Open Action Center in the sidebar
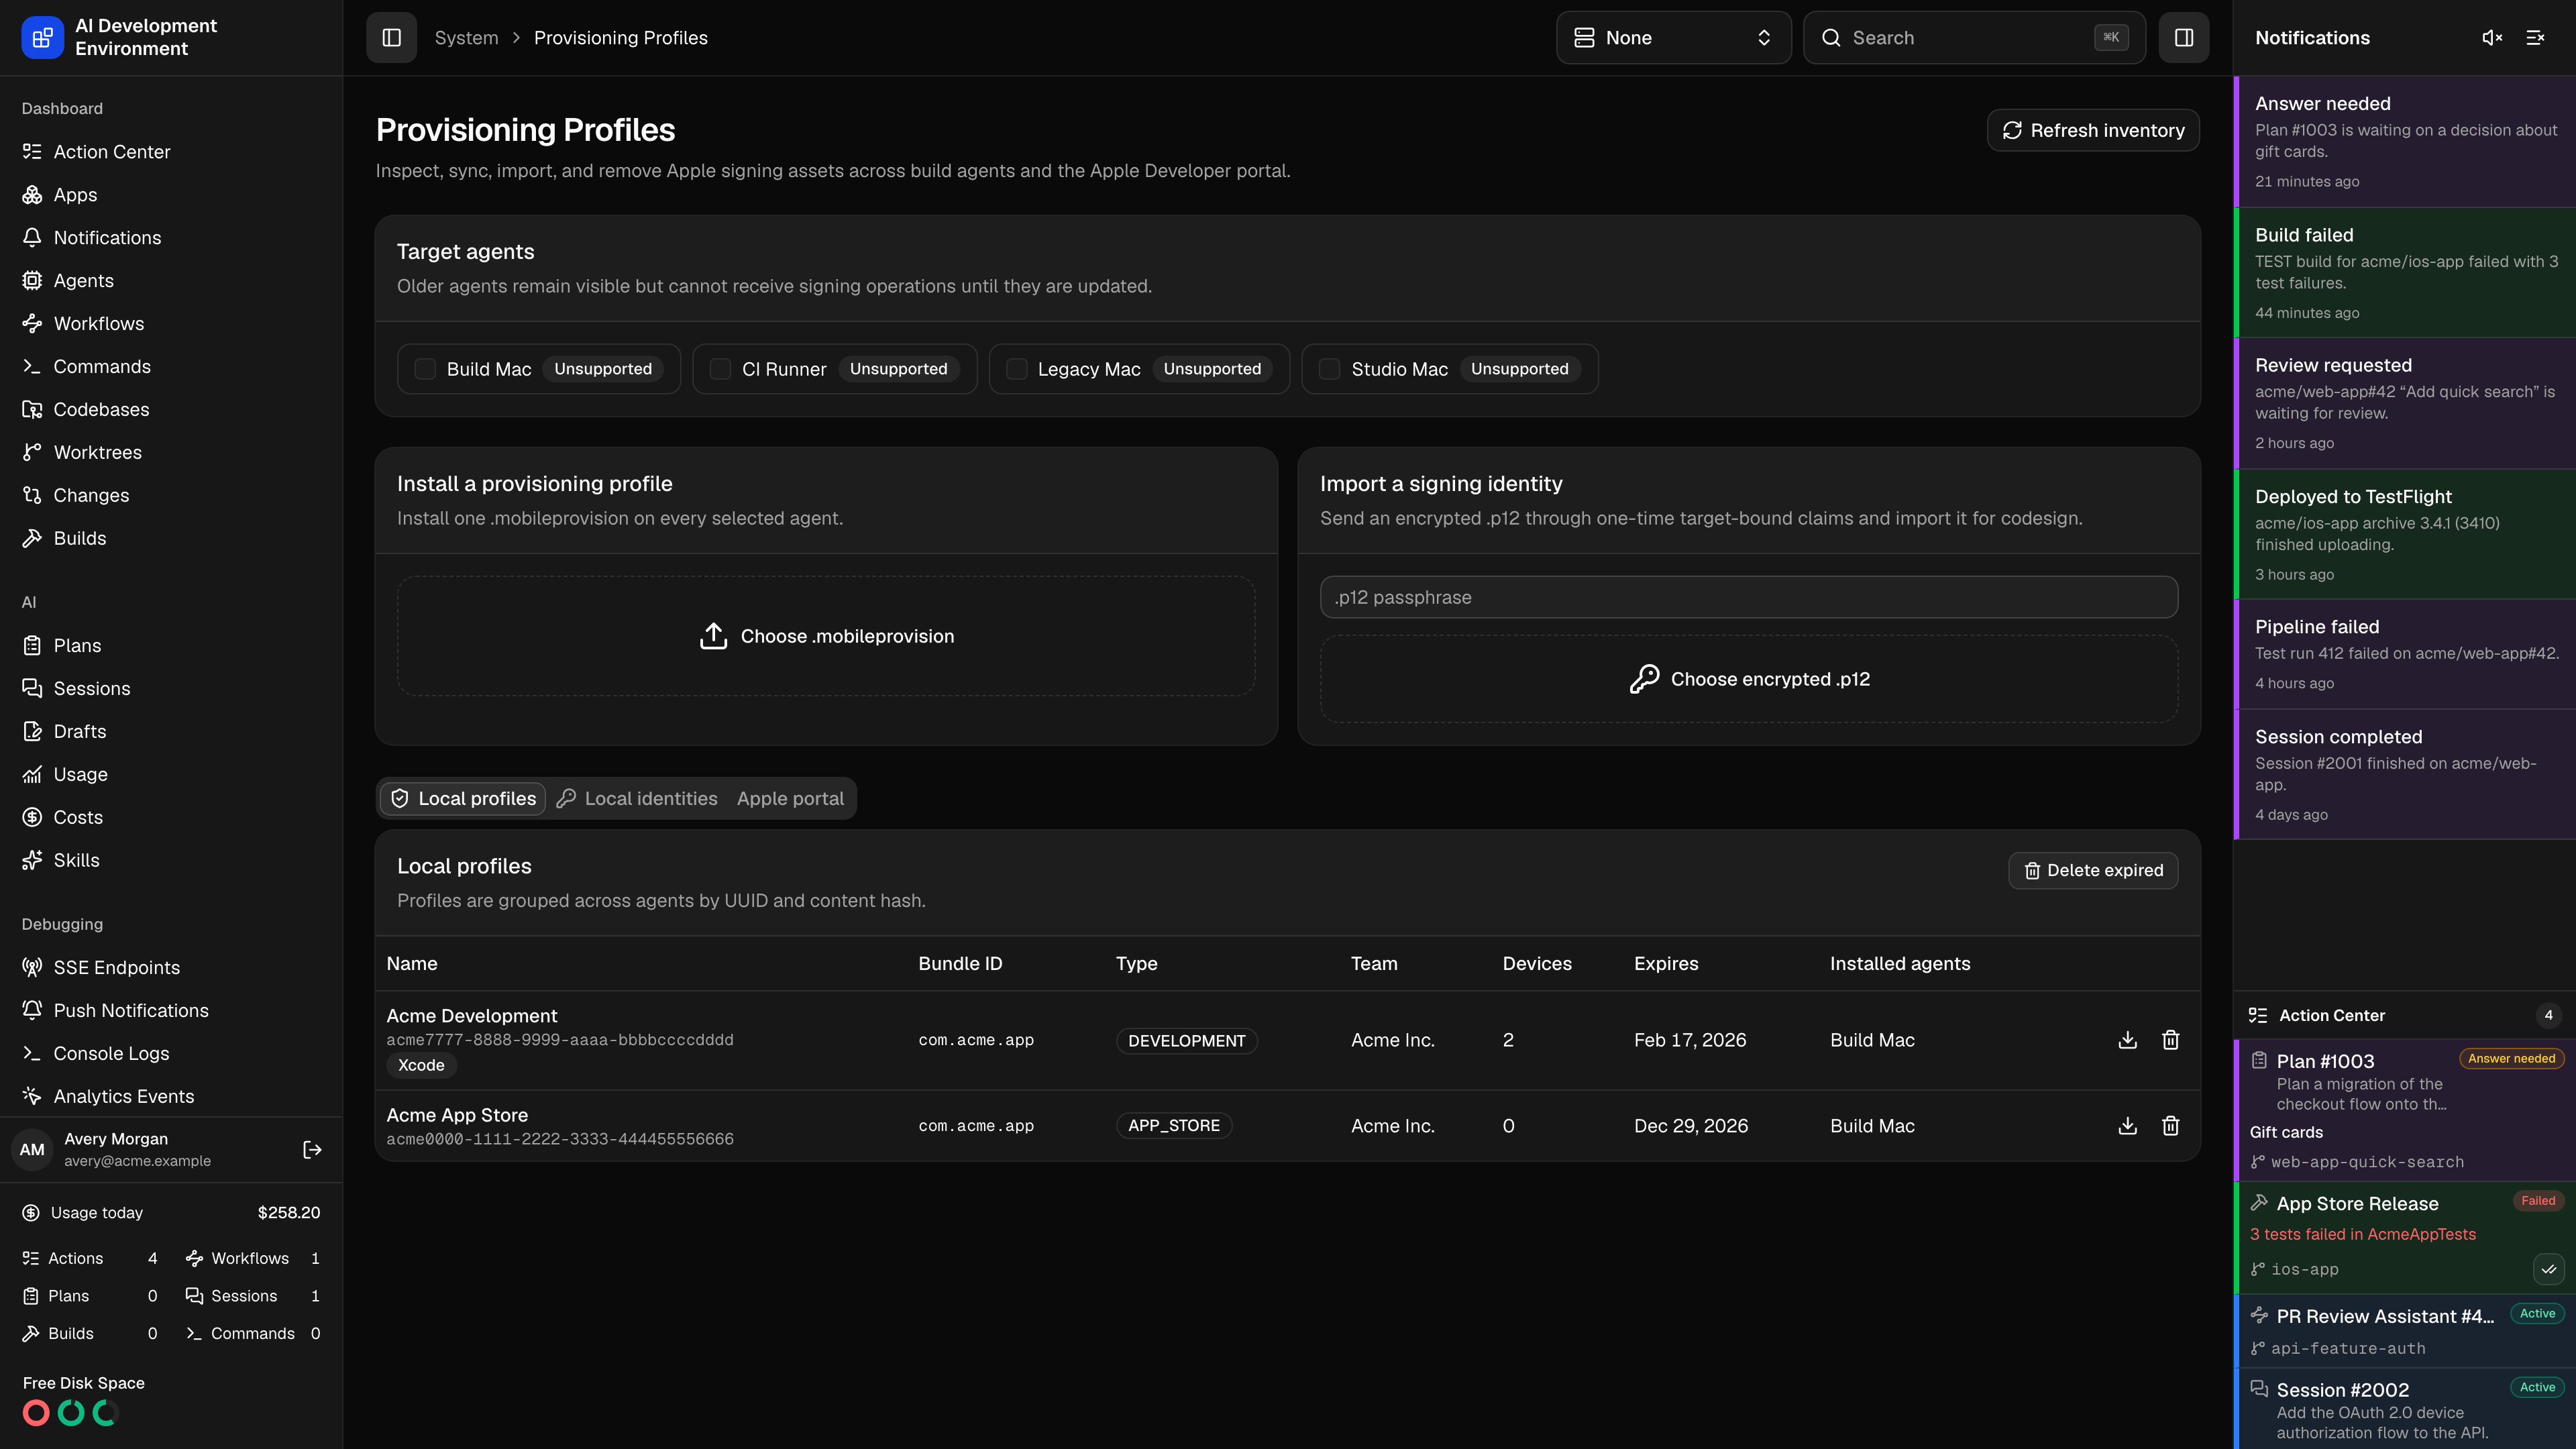Viewport: 2576px width, 1449px height. [171, 152]
